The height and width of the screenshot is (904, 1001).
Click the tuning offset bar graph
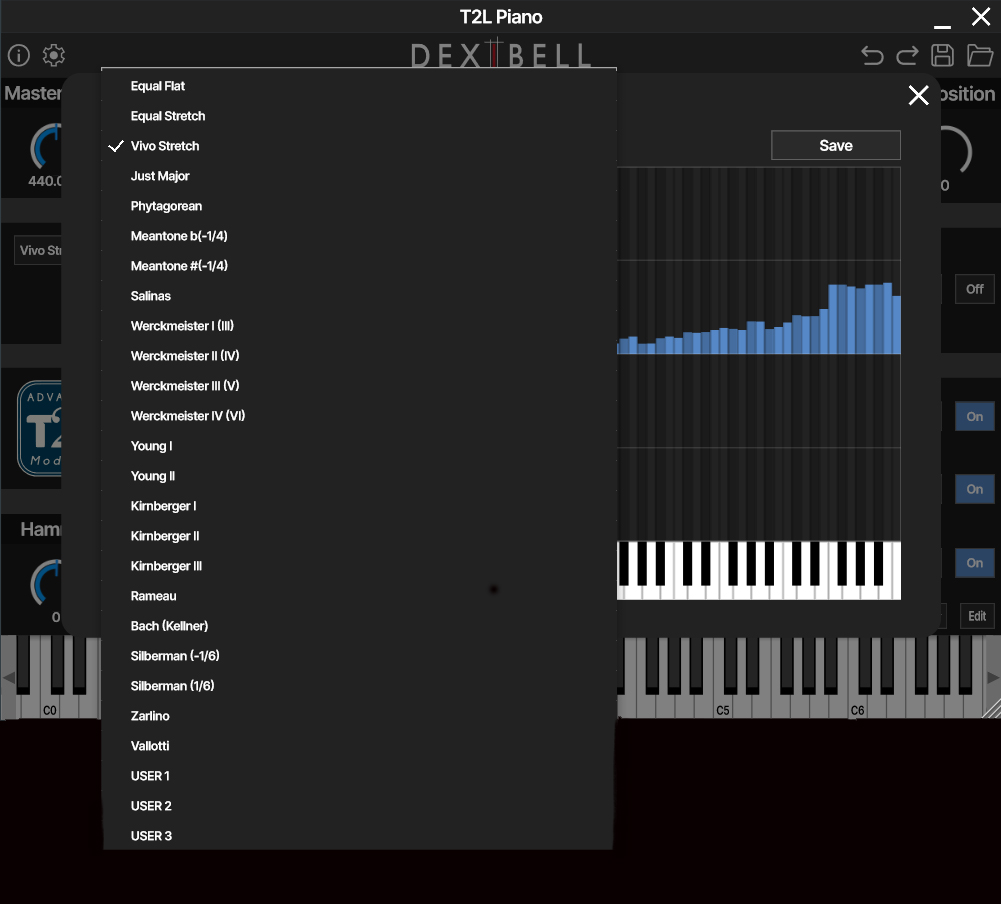point(759,354)
